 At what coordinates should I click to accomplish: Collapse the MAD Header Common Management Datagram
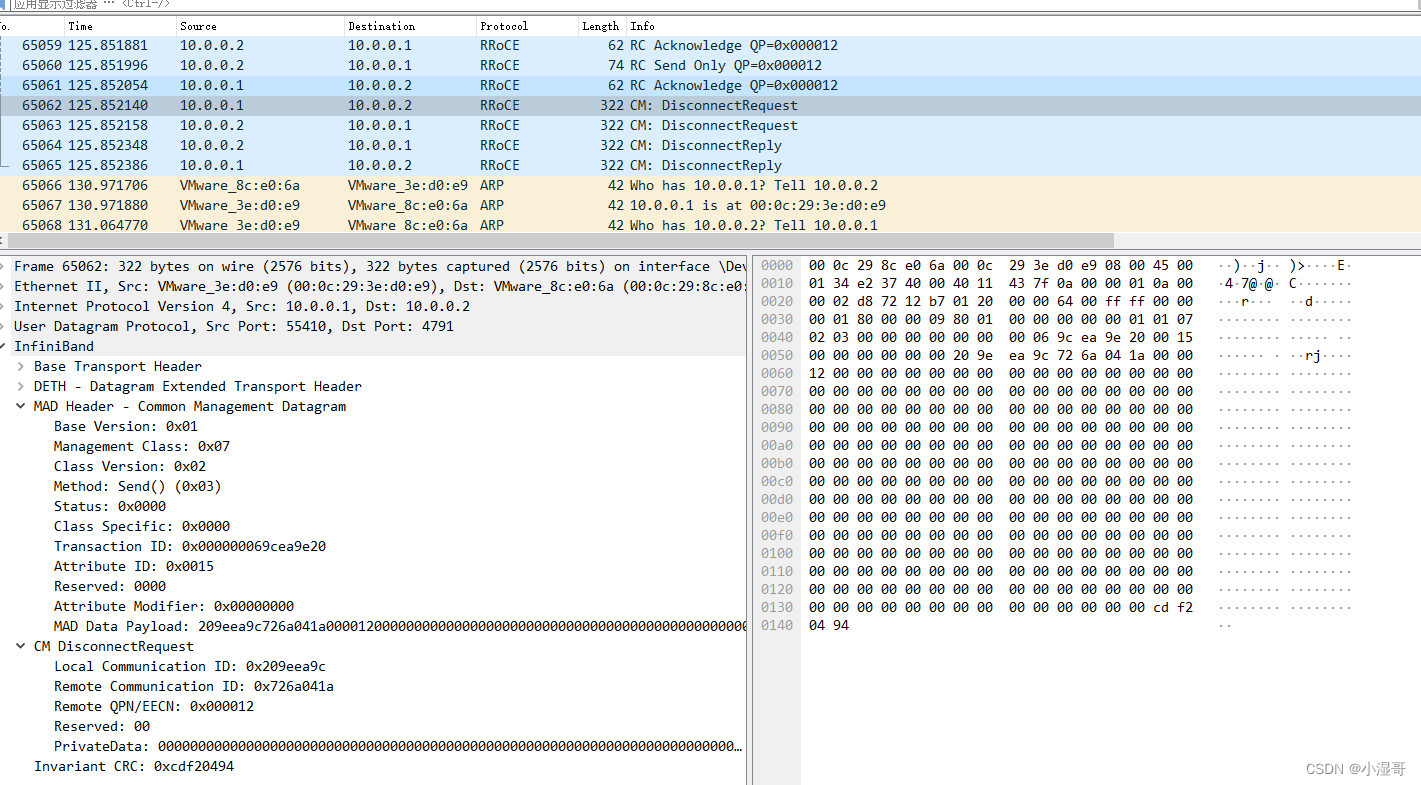click(x=22, y=406)
